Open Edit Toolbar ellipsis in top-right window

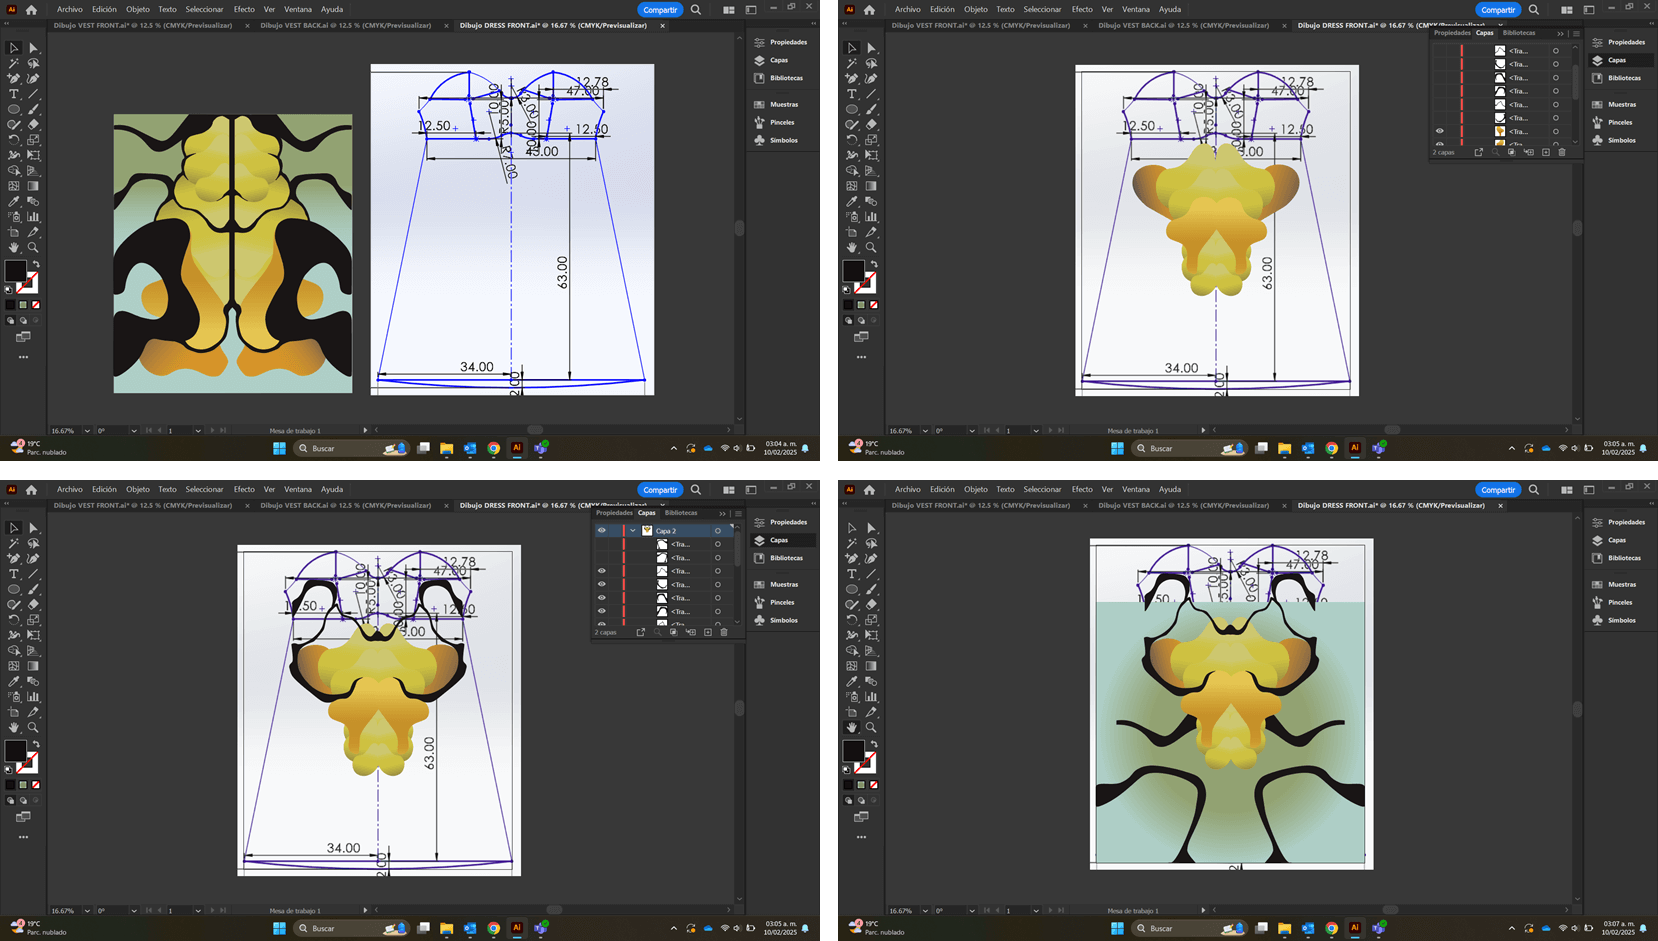(x=861, y=357)
